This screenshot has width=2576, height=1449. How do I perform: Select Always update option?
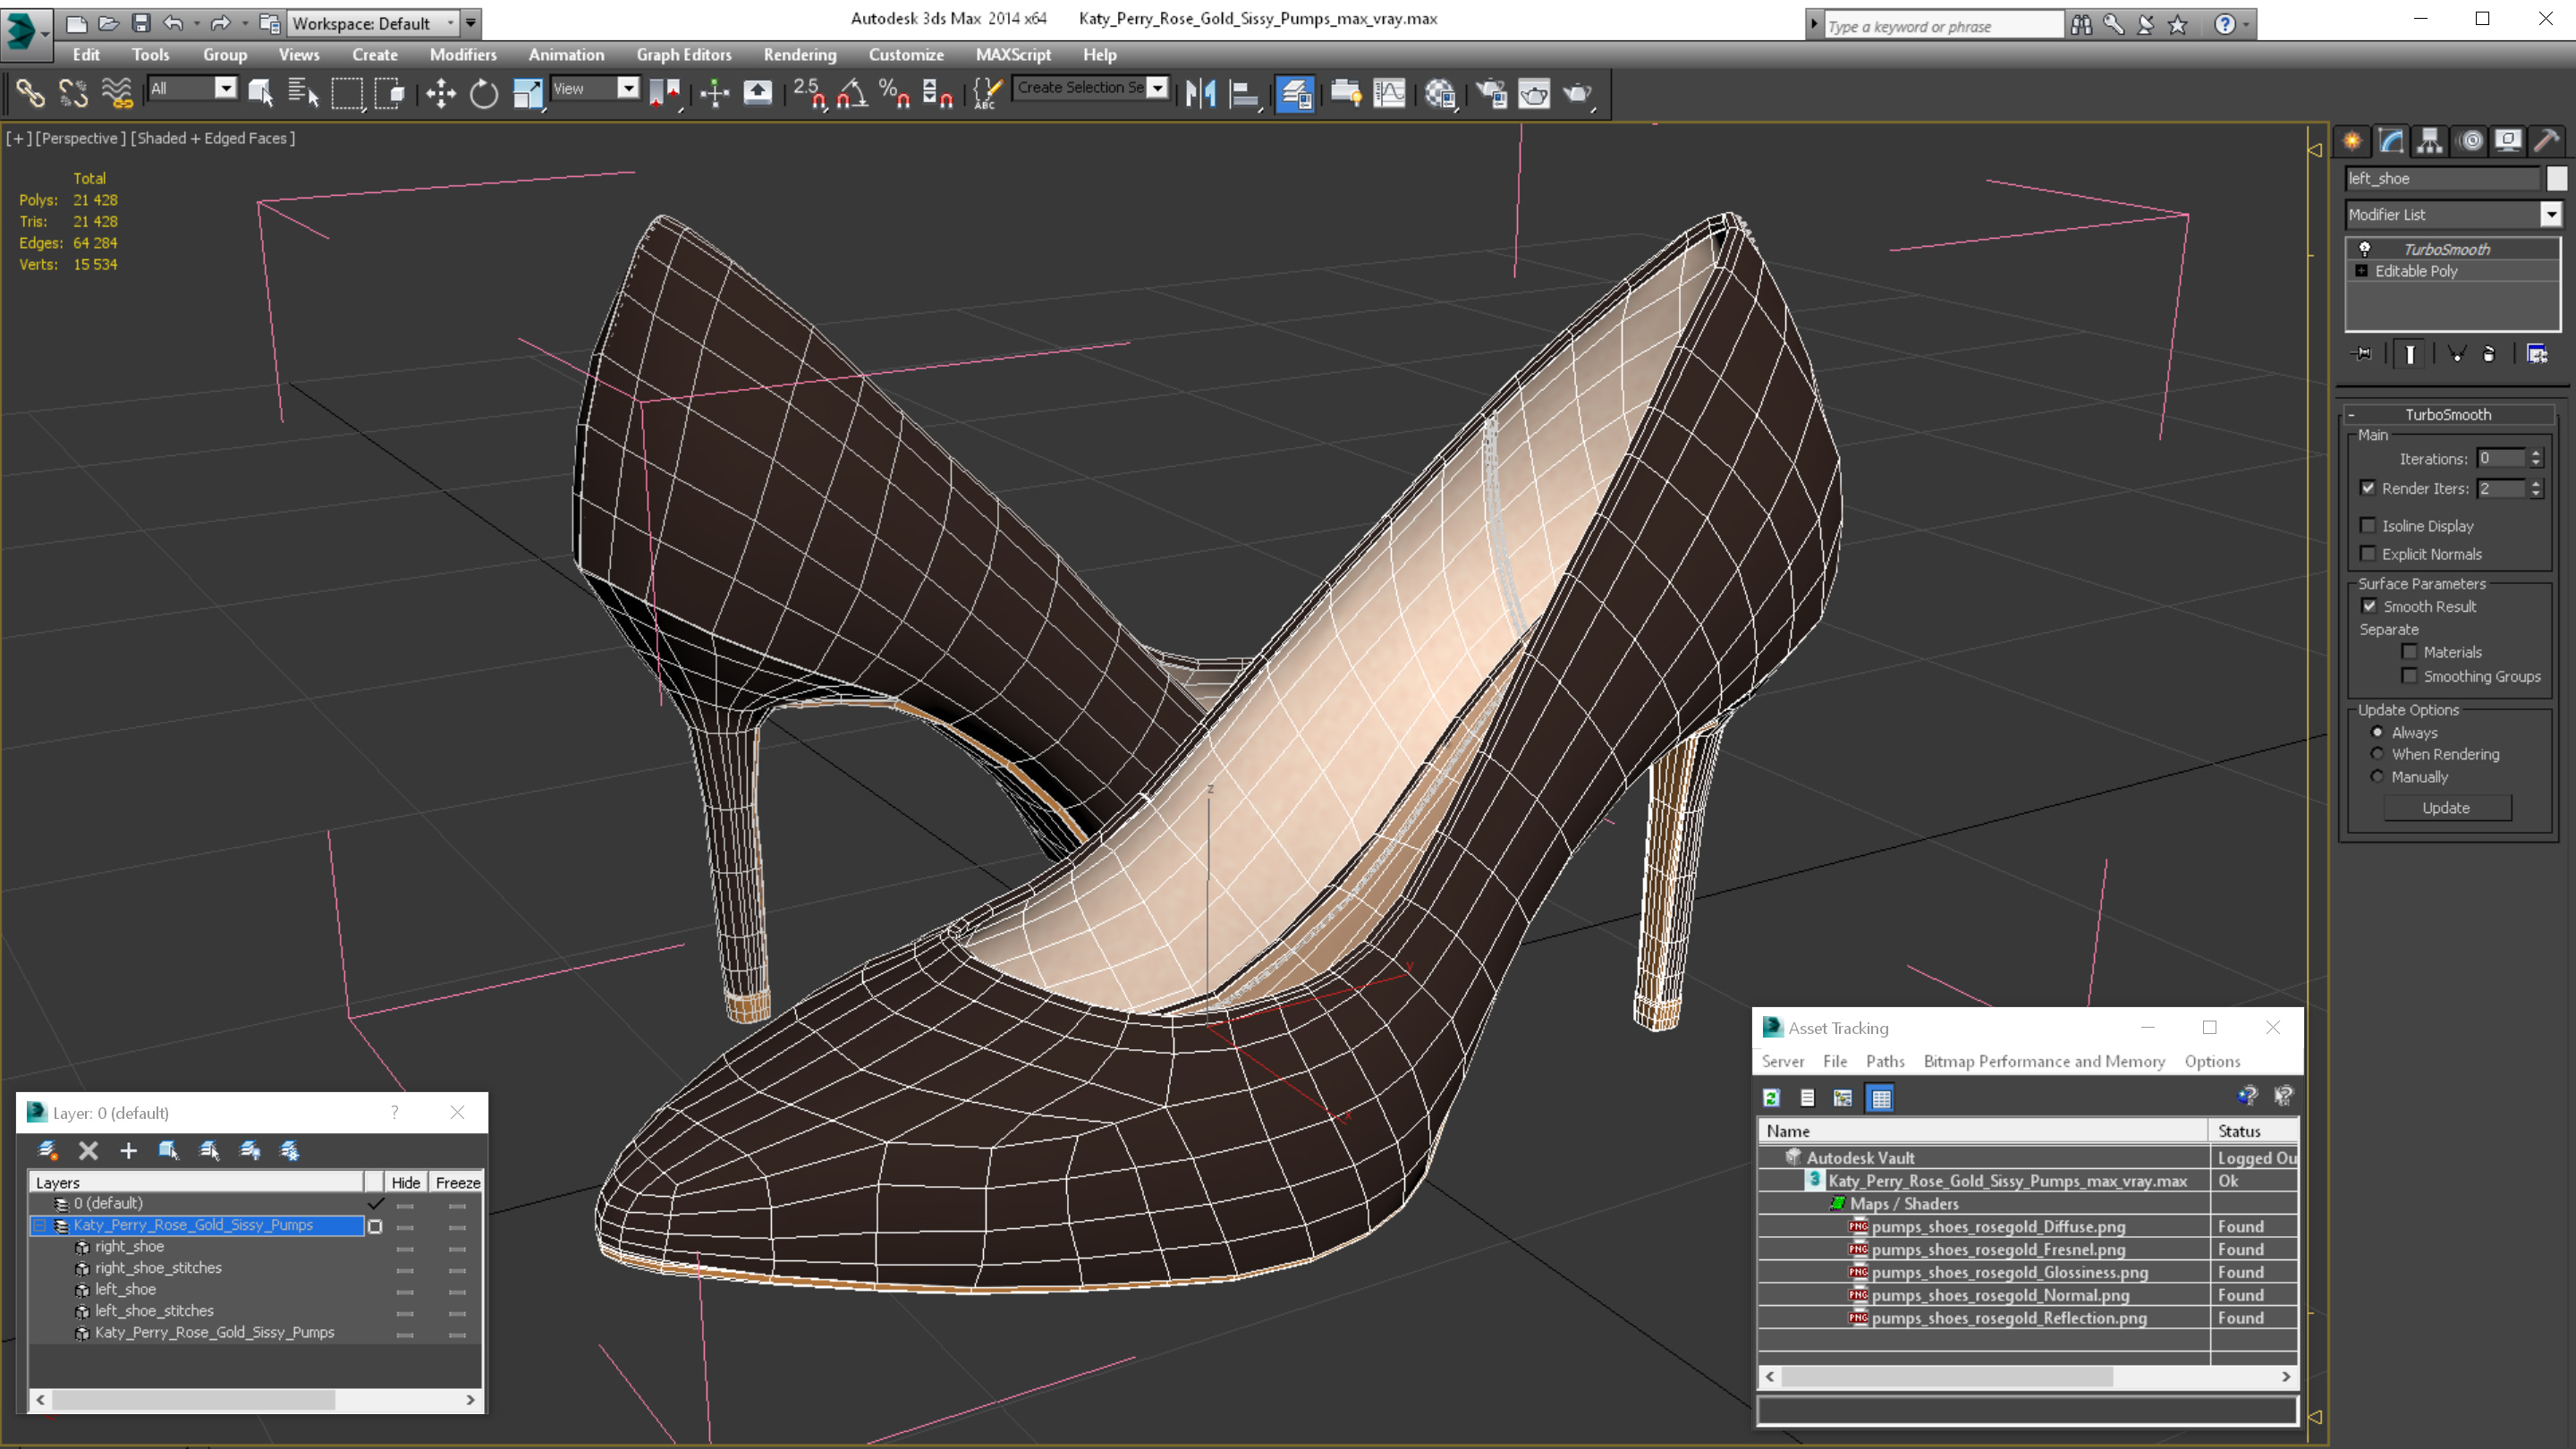pos(2377,732)
